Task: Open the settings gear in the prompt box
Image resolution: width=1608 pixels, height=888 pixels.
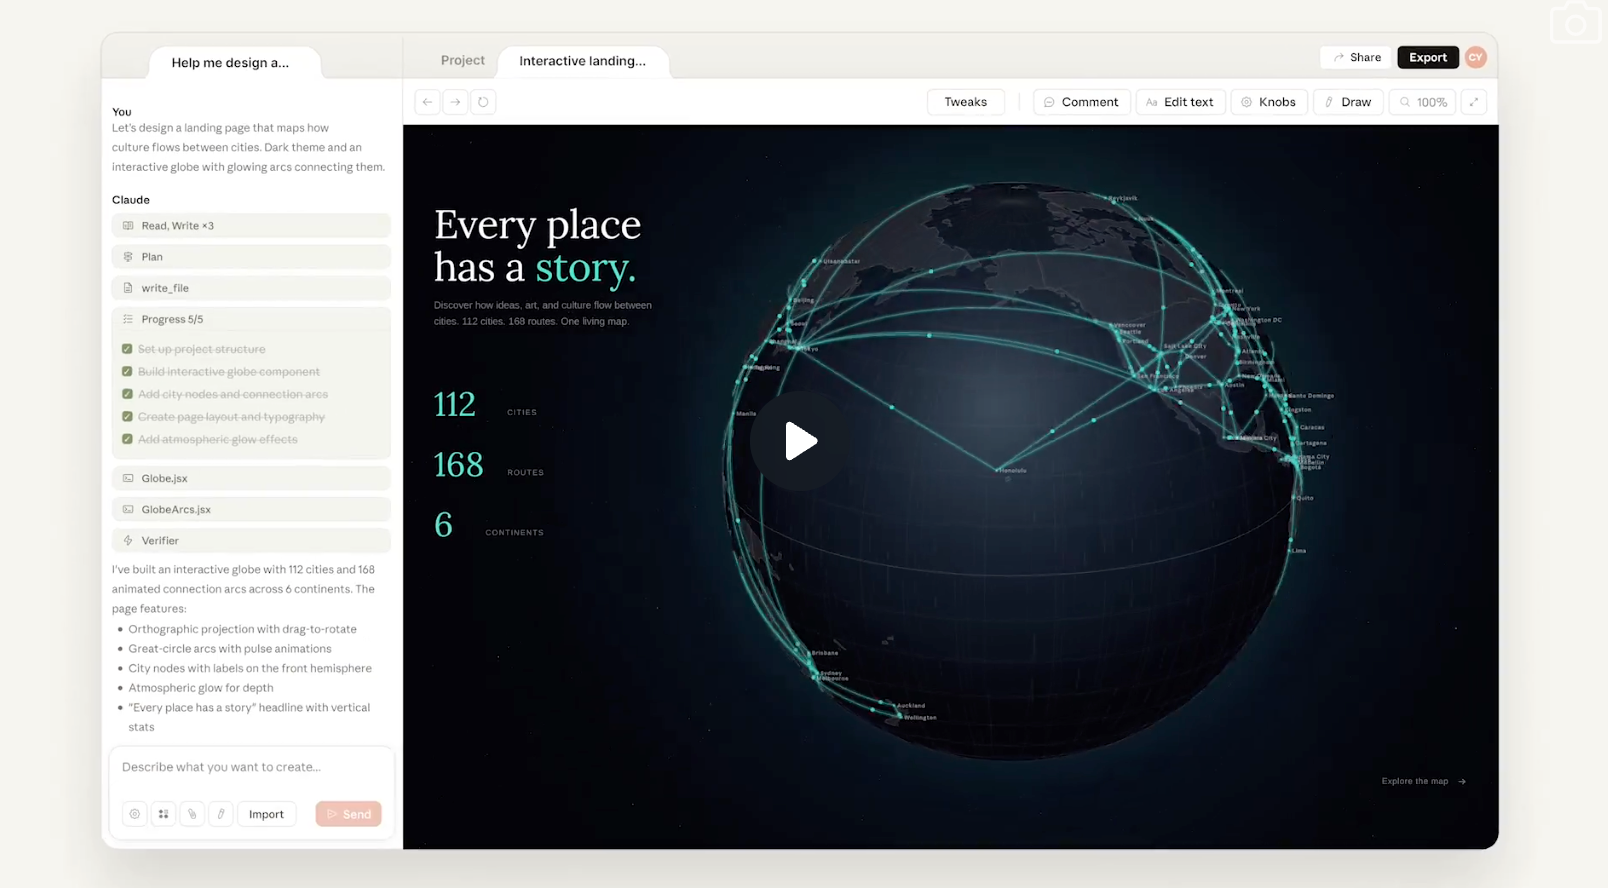Action: (x=135, y=814)
